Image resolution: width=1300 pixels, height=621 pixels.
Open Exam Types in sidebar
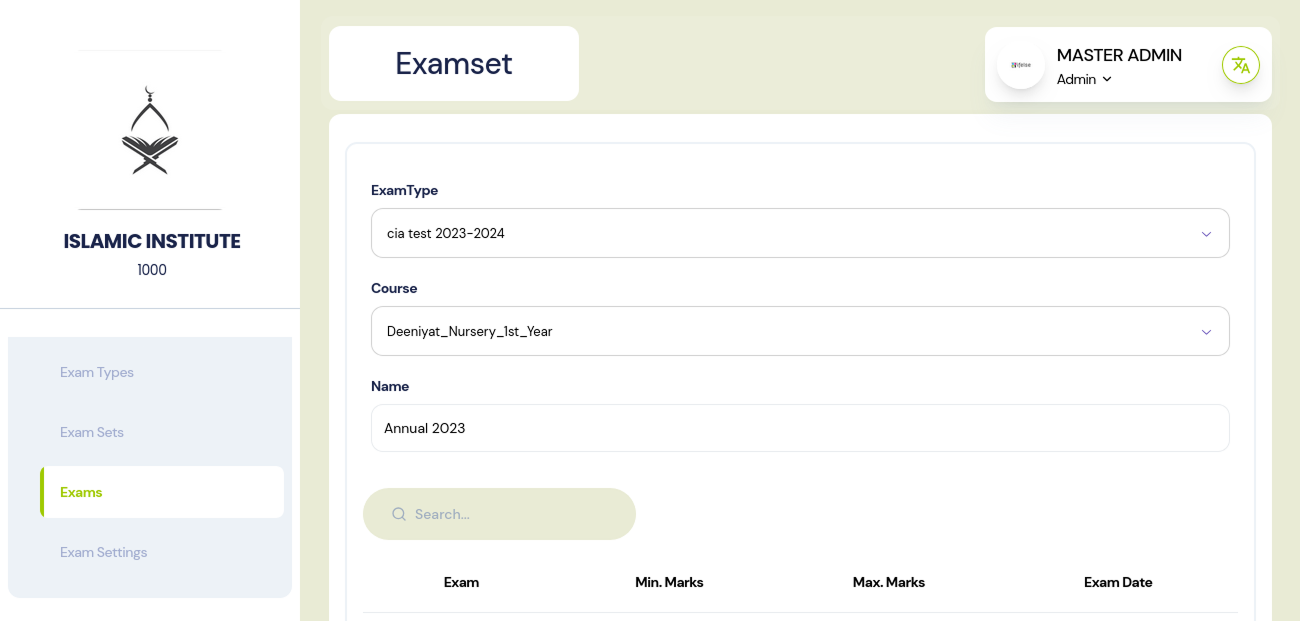pos(97,372)
